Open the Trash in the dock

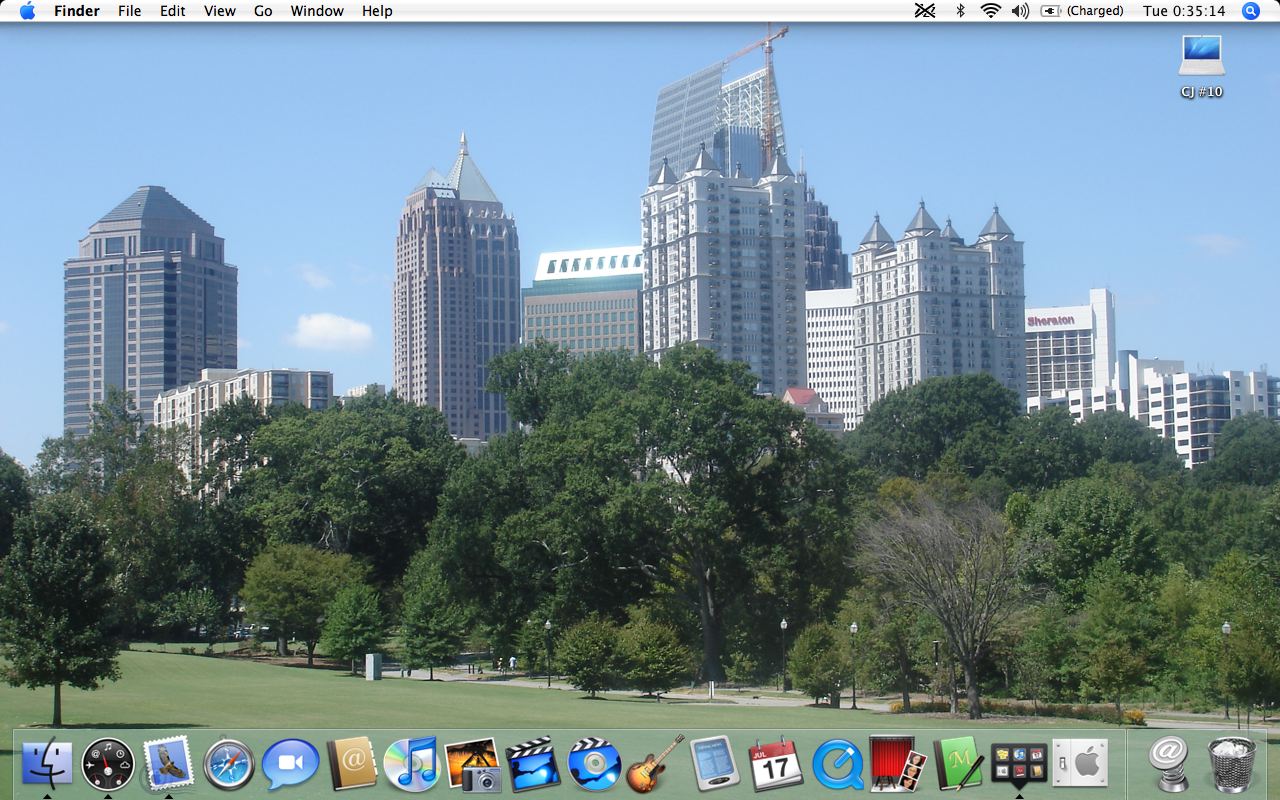coord(1232,765)
